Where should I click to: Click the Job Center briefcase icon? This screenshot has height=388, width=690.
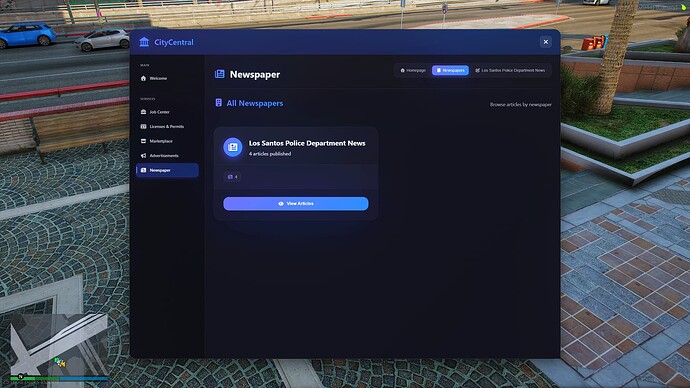[143, 112]
